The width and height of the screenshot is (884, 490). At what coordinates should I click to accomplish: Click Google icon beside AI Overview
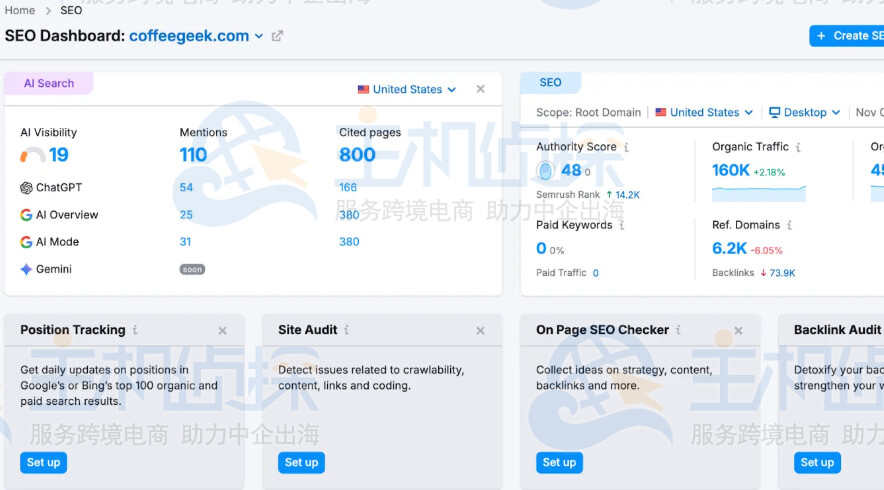26,215
